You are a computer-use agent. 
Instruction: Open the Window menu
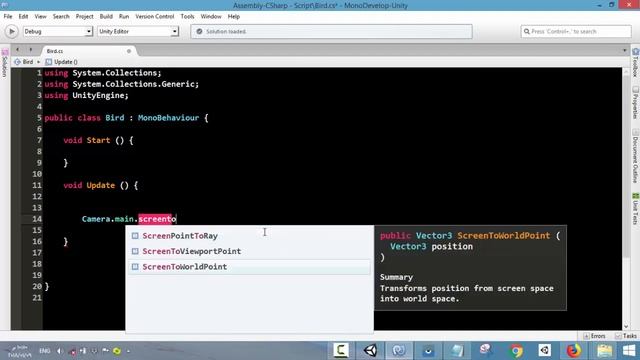point(211,16)
